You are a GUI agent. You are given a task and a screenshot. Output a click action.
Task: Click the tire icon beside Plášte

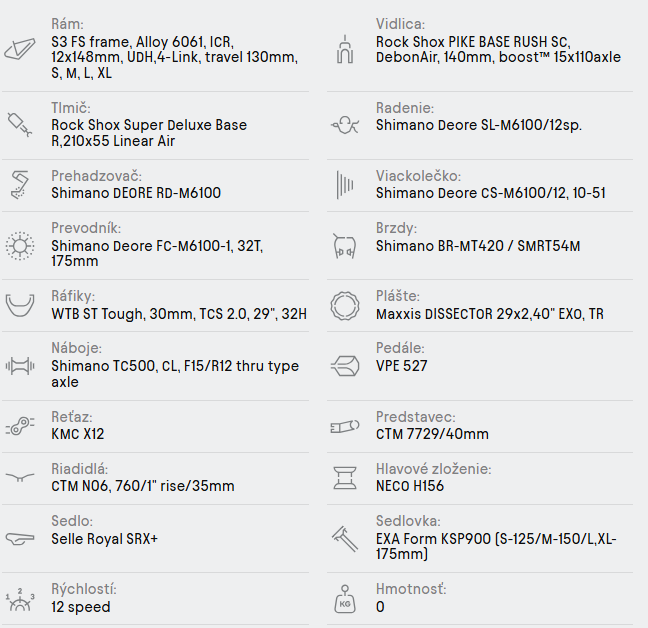coord(344,304)
